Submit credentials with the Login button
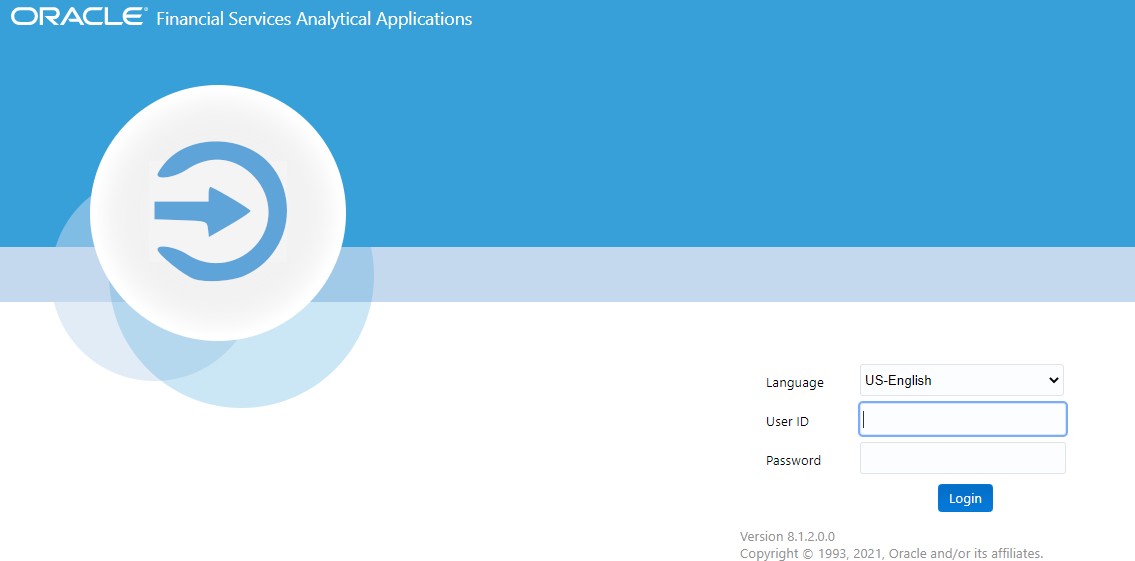The height and width of the screenshot is (561, 1135). click(x=965, y=498)
